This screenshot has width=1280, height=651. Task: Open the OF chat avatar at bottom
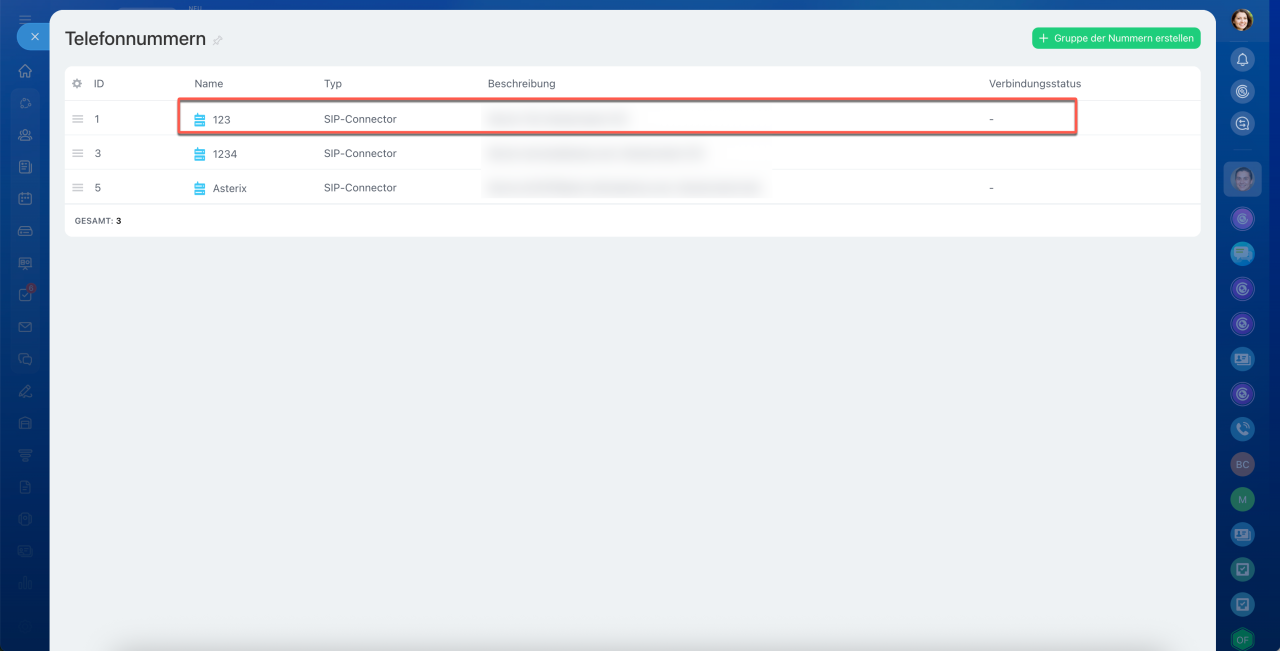pos(1242,639)
